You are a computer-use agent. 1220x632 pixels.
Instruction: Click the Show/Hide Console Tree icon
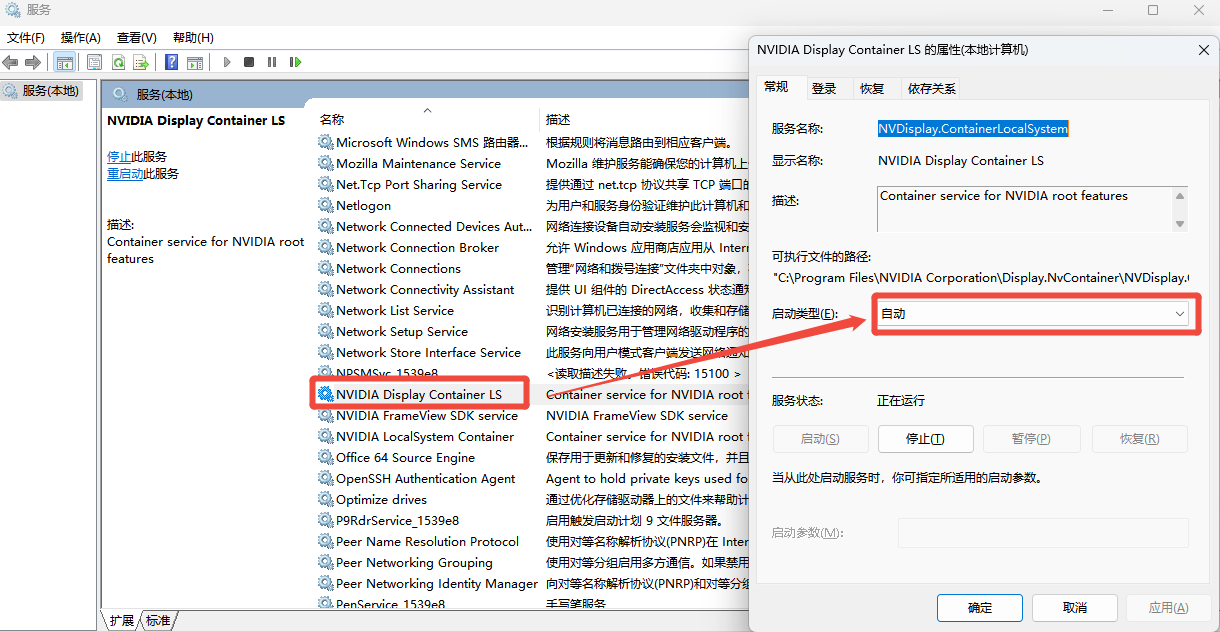pos(64,62)
